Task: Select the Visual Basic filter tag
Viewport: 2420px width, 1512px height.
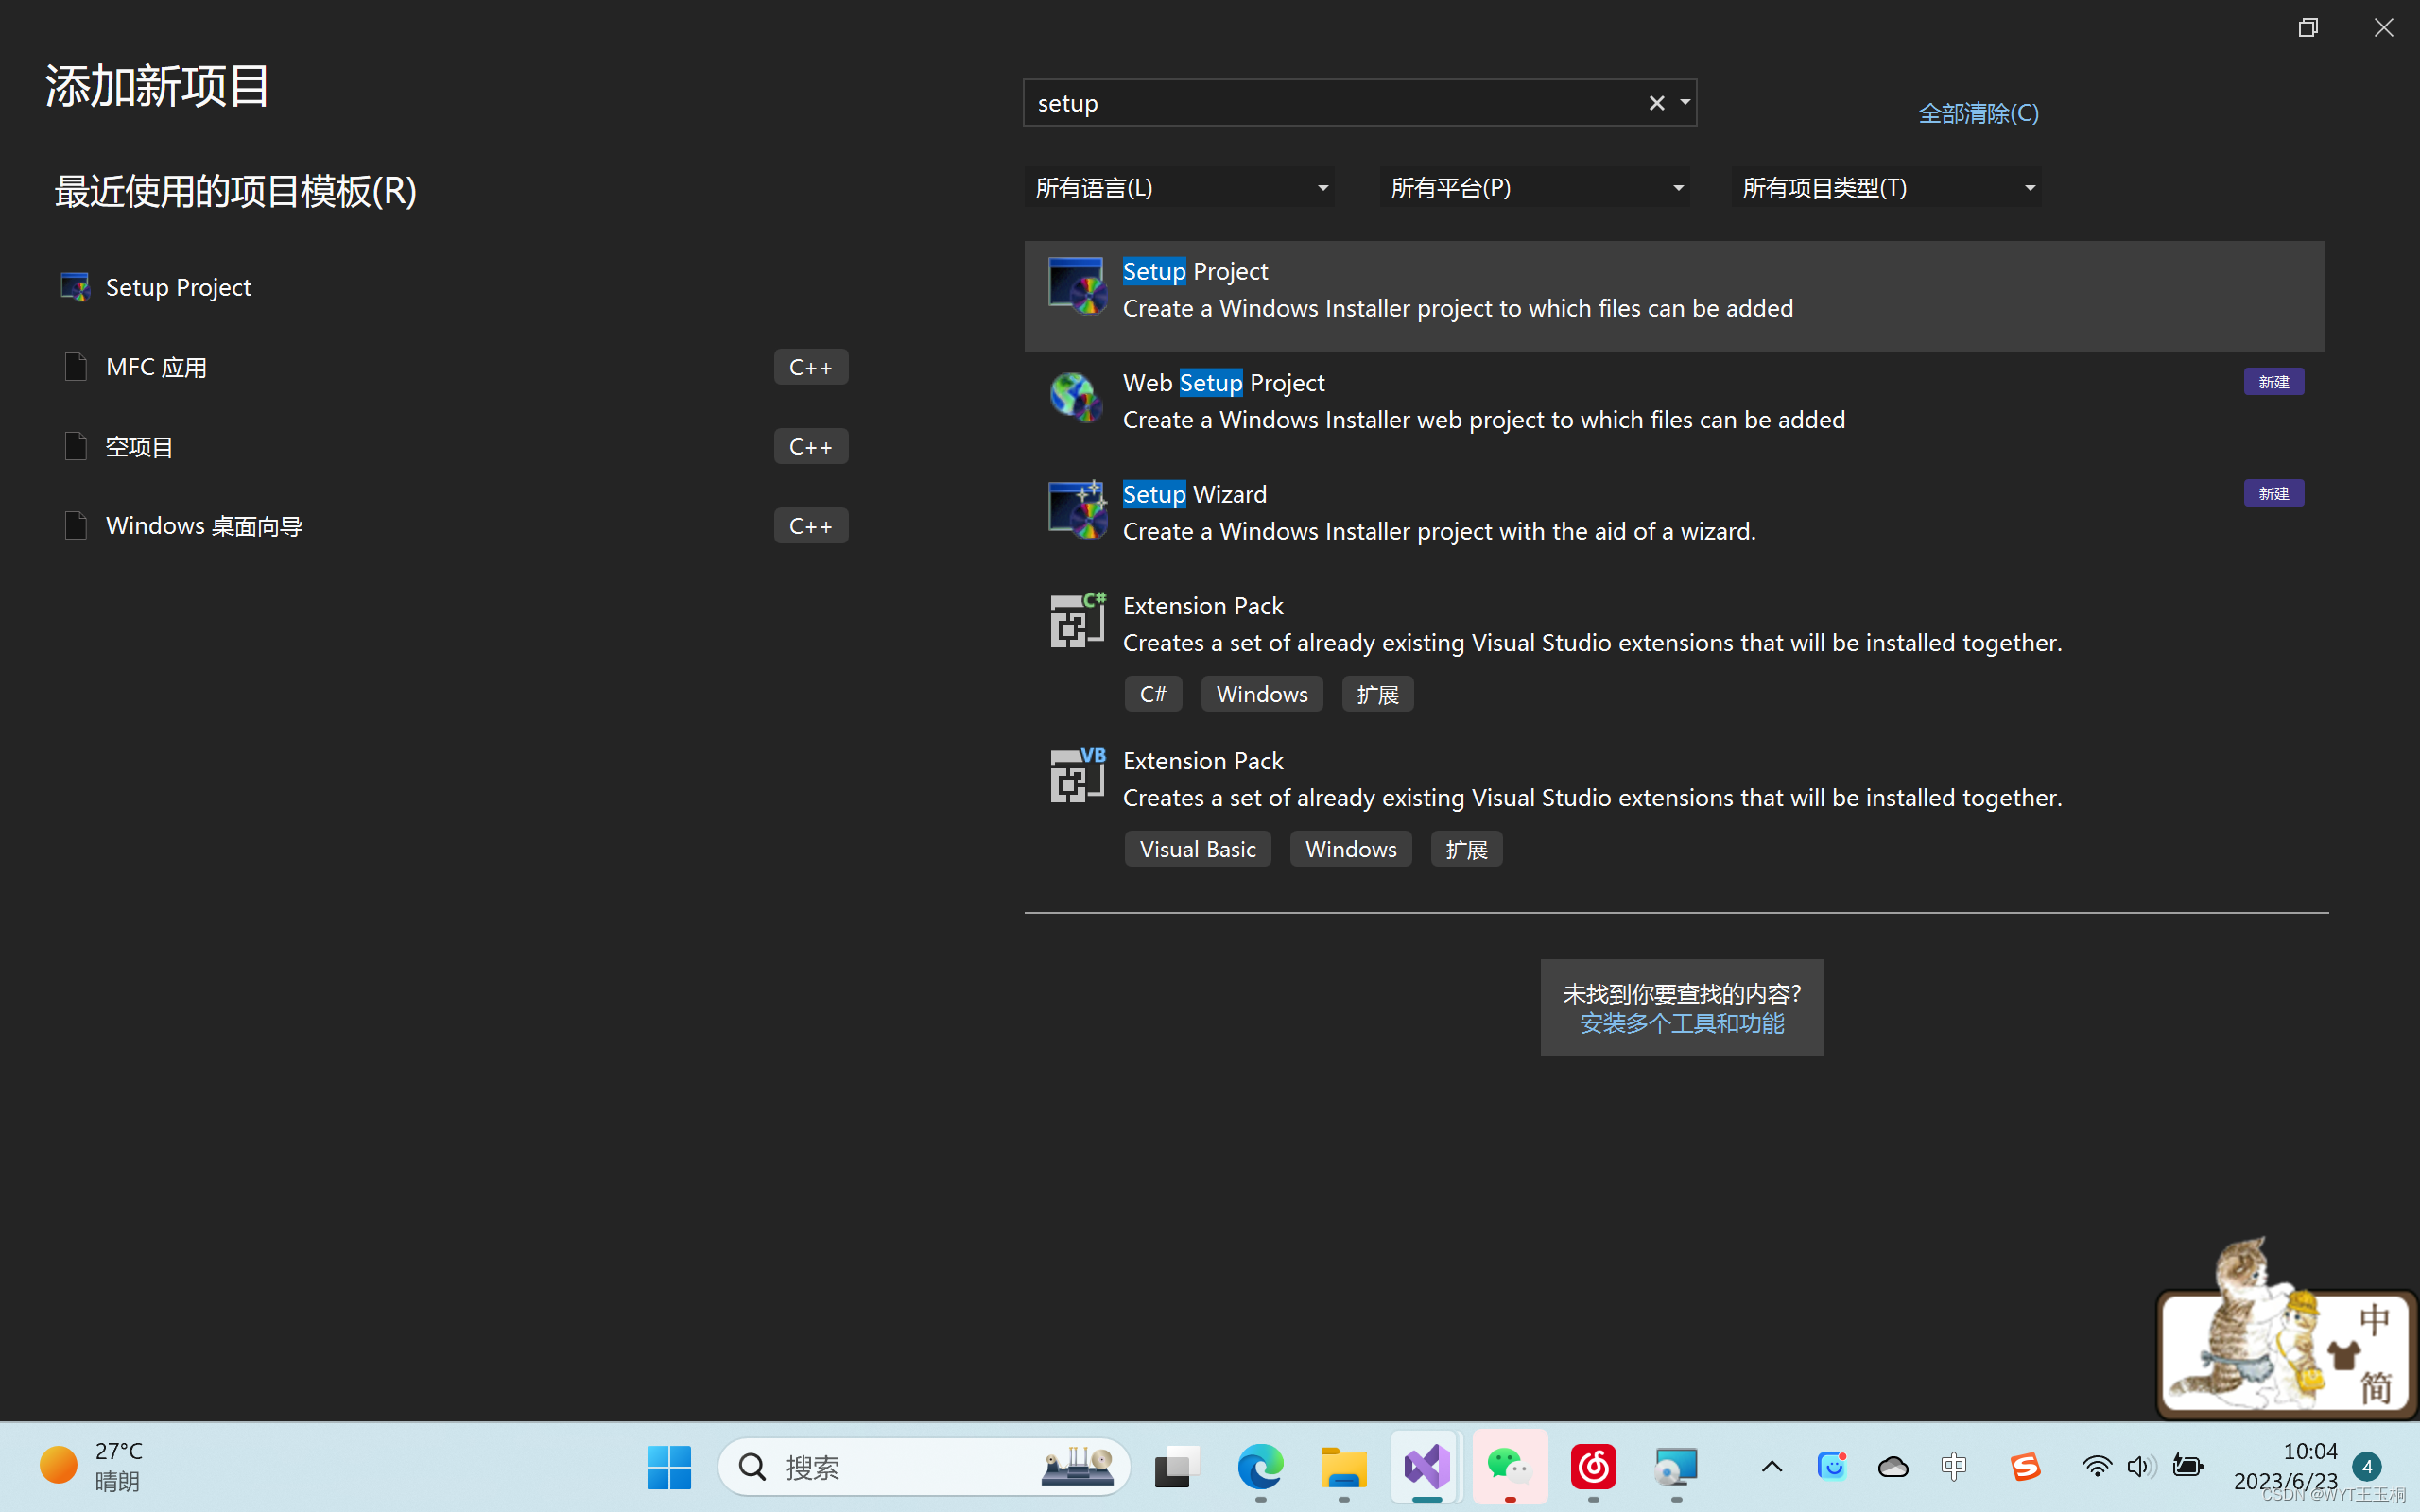Action: [1197, 848]
